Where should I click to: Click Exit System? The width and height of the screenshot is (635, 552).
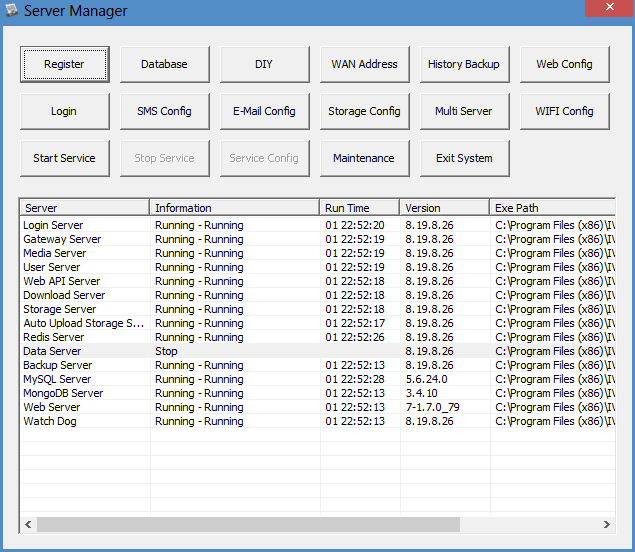[465, 158]
